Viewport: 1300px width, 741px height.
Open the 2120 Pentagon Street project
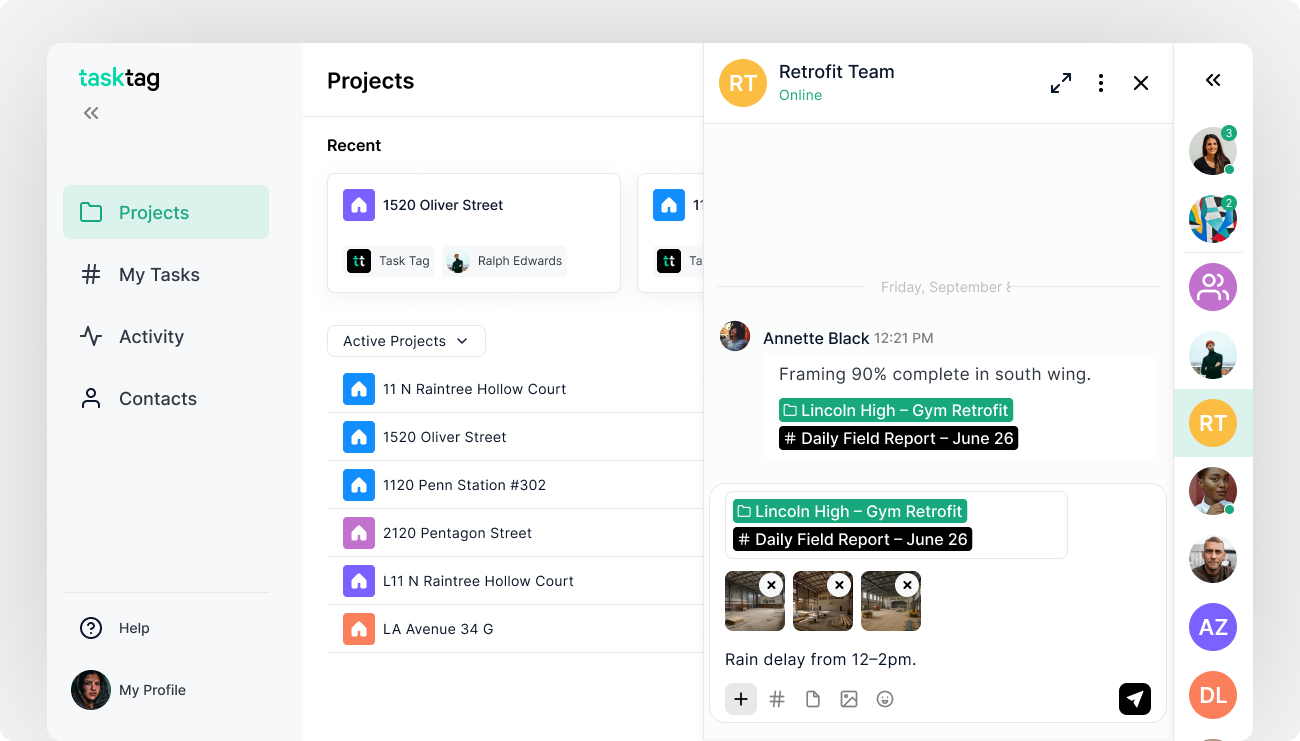point(457,533)
